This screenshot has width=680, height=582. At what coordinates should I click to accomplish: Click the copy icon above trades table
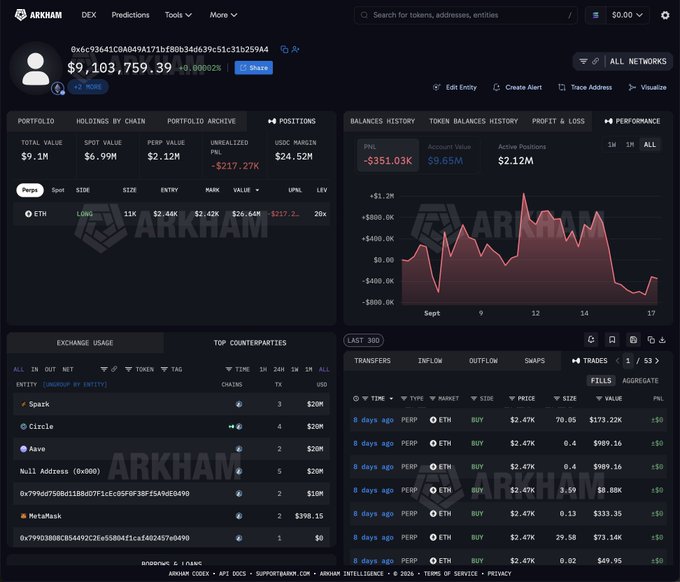[651, 340]
